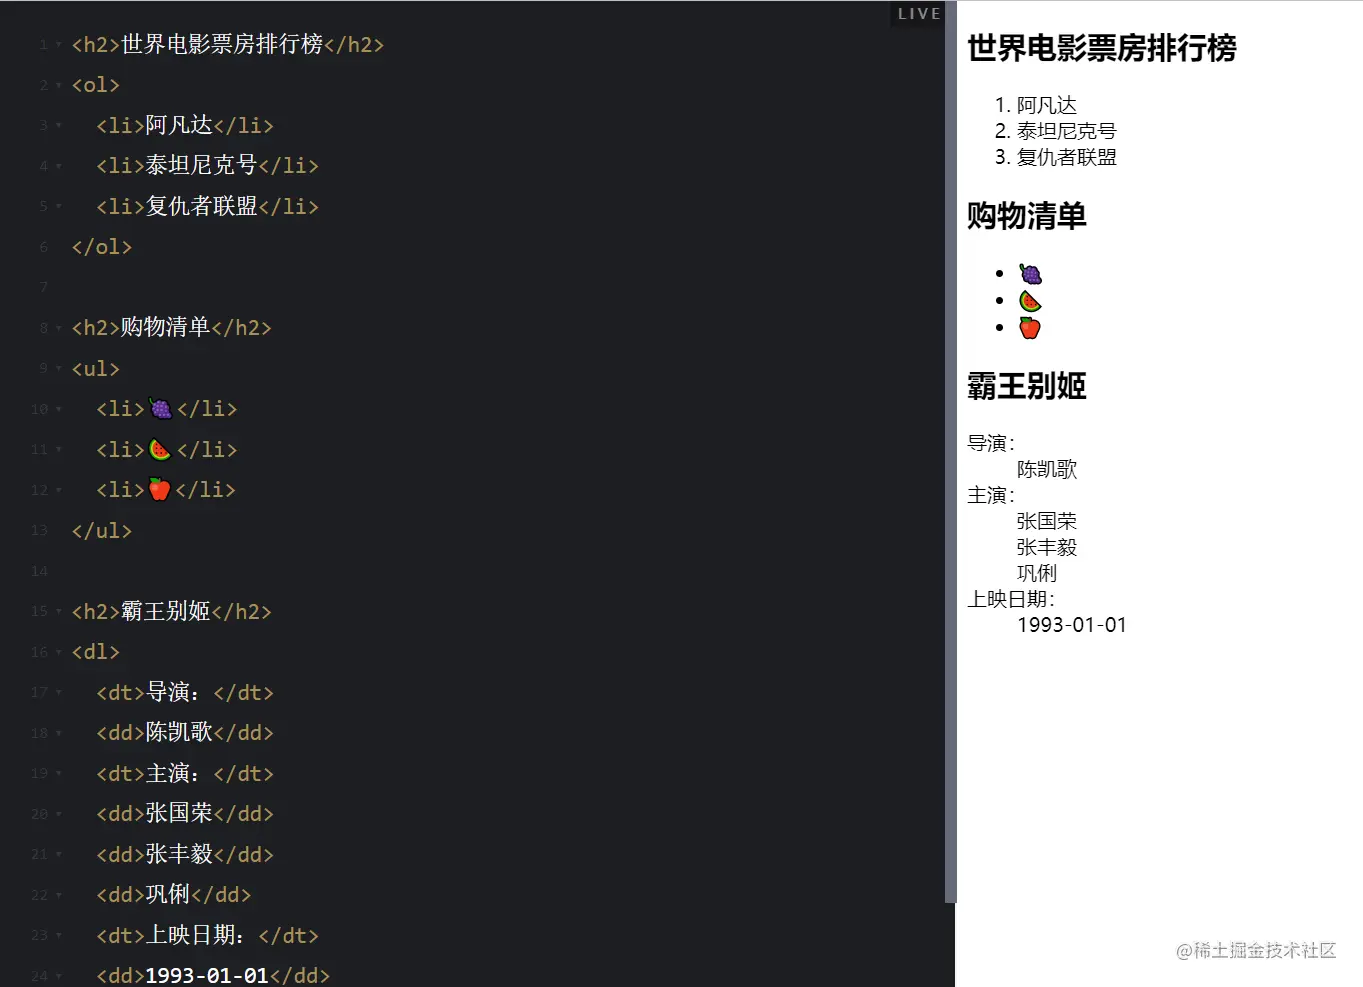This screenshot has height=987, width=1363.
Task: Collapse the ol fold arrow on line 2
Action: (59, 86)
